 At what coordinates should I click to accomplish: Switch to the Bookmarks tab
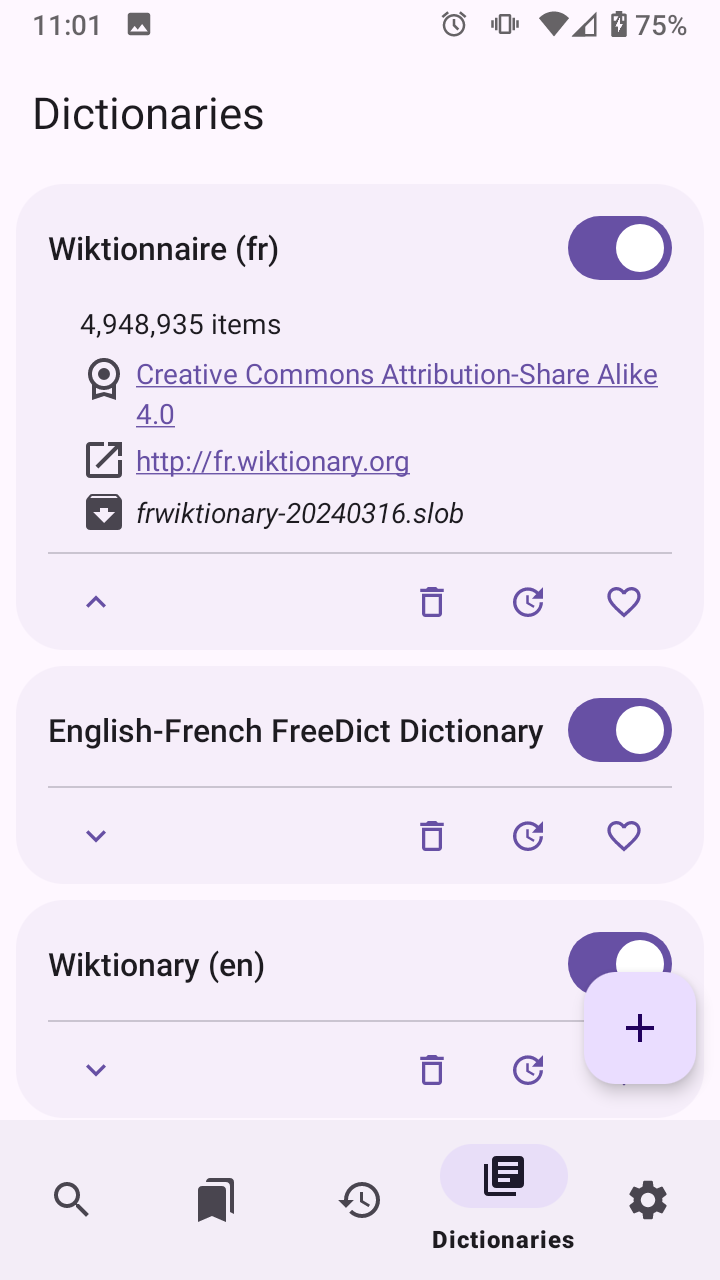216,1199
